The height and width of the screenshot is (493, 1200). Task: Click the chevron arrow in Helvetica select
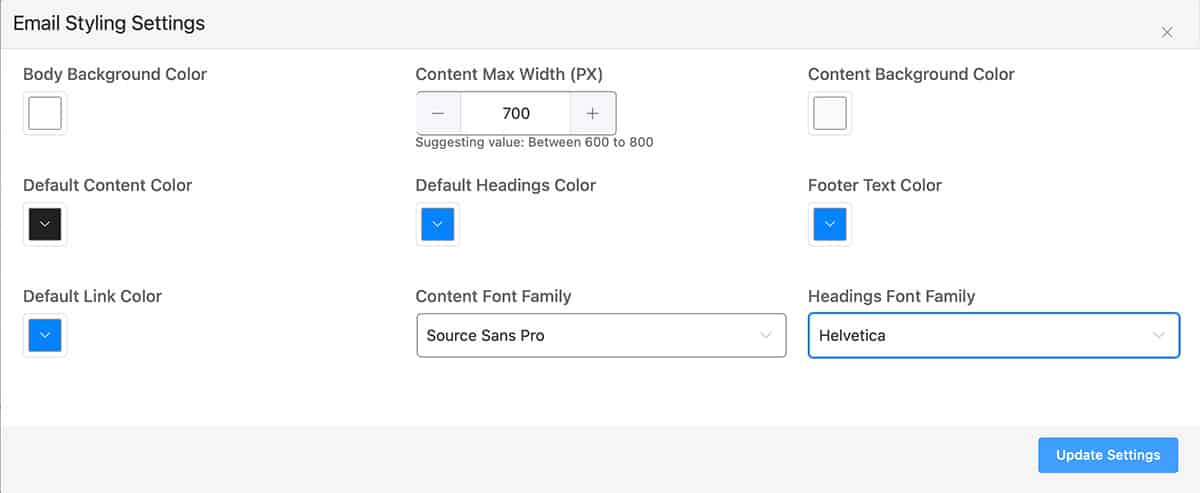coord(1159,336)
